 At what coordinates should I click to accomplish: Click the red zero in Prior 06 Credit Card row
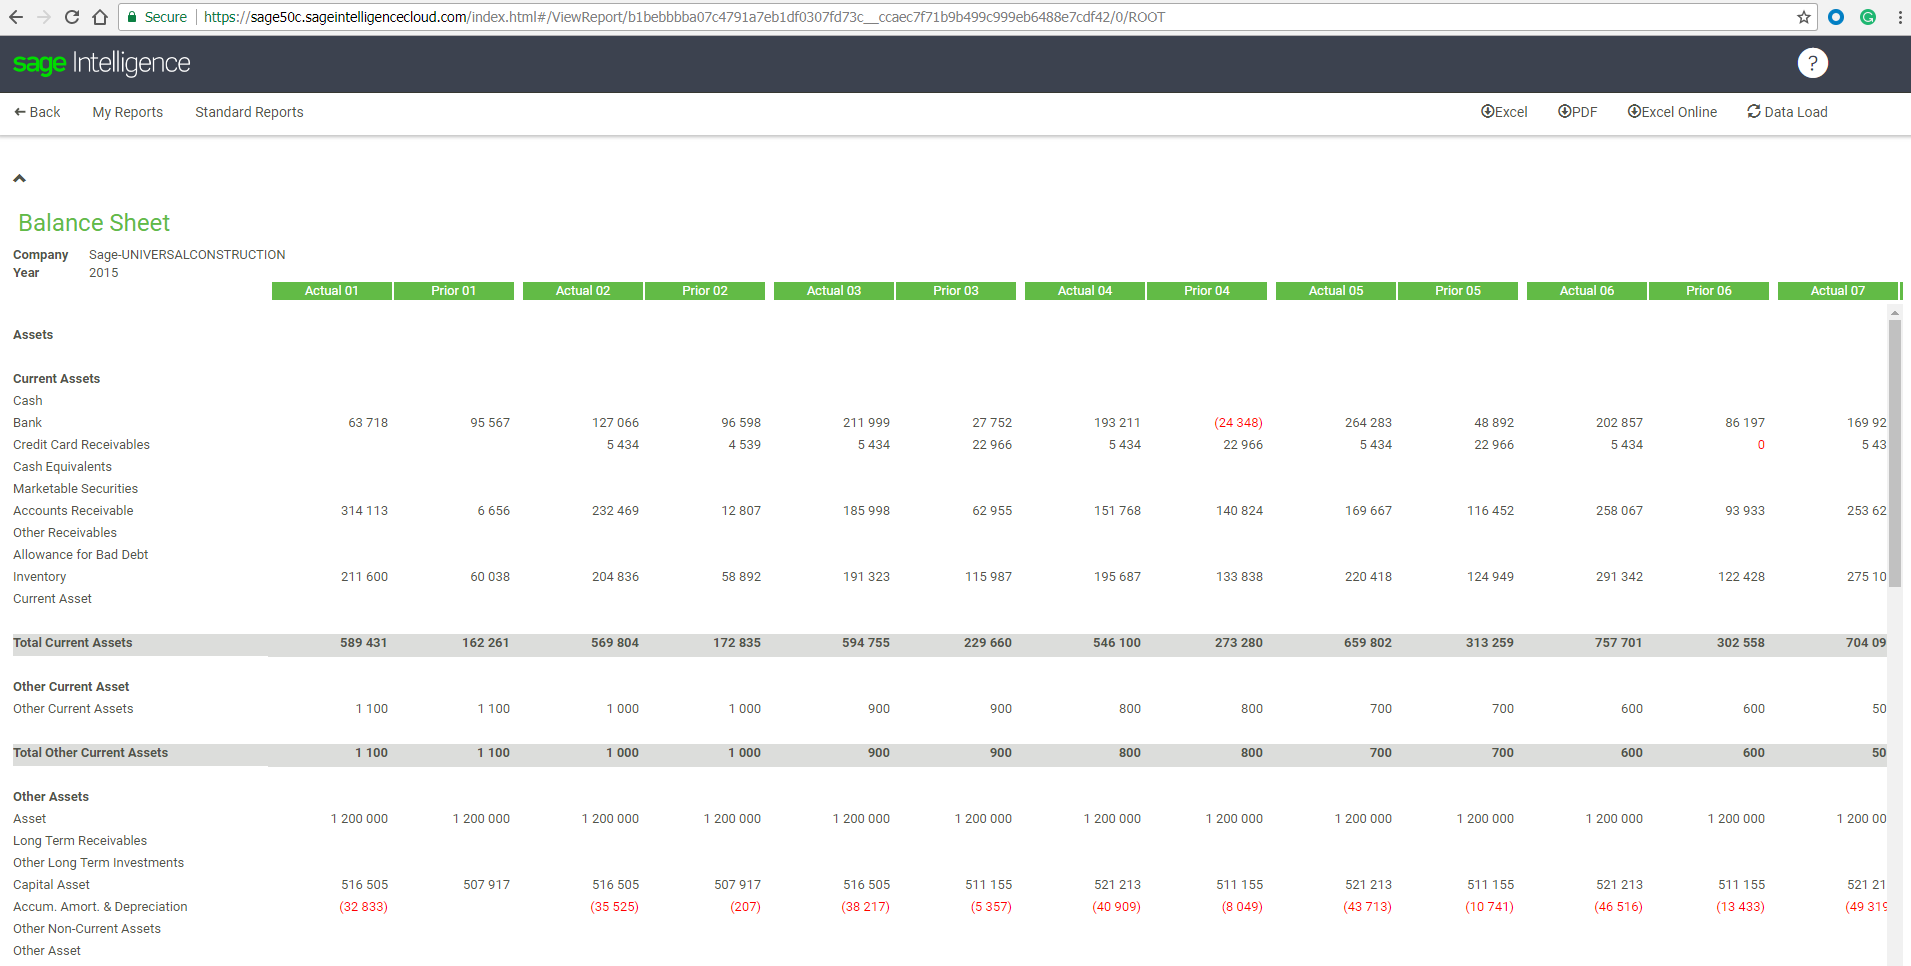pos(1761,445)
